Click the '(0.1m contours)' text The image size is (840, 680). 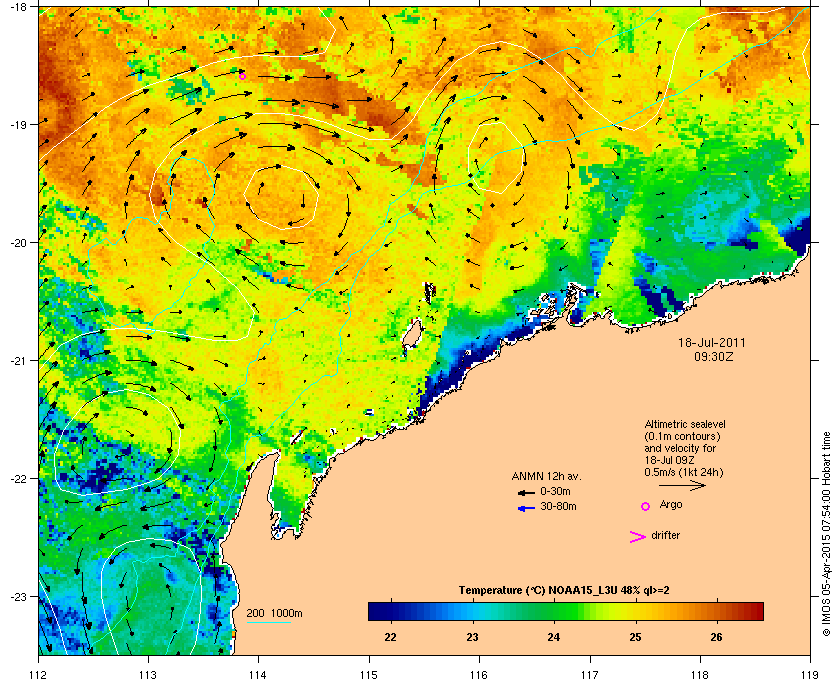tap(682, 436)
